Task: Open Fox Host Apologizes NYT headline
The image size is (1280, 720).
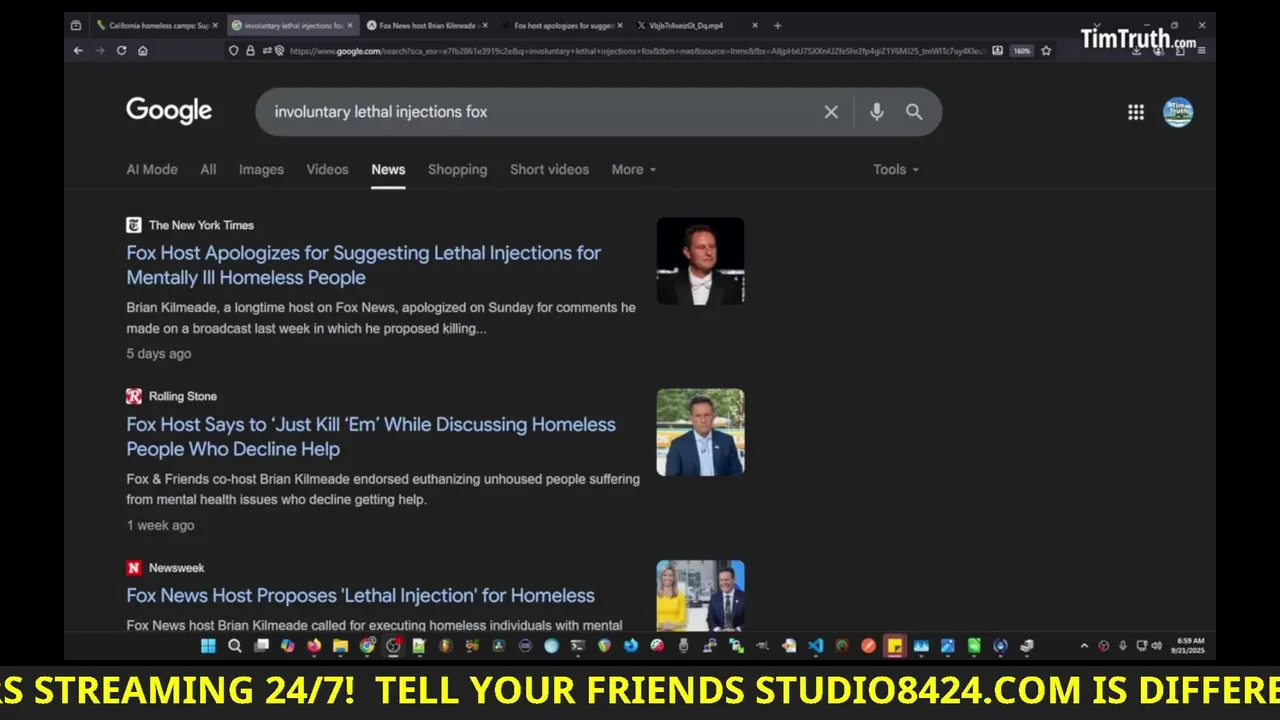Action: [364, 265]
